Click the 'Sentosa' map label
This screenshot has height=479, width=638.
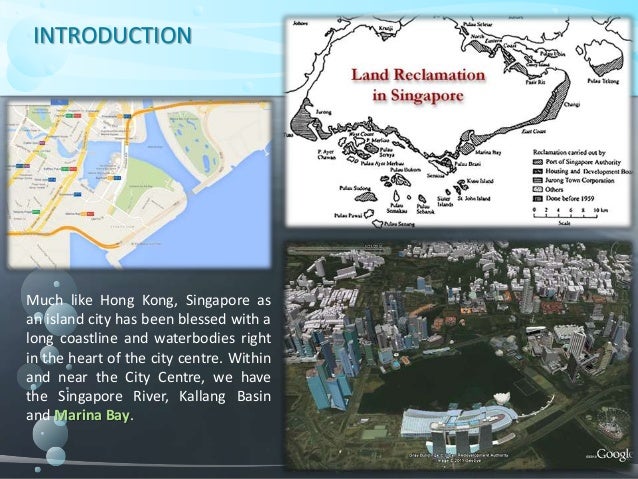point(435,176)
